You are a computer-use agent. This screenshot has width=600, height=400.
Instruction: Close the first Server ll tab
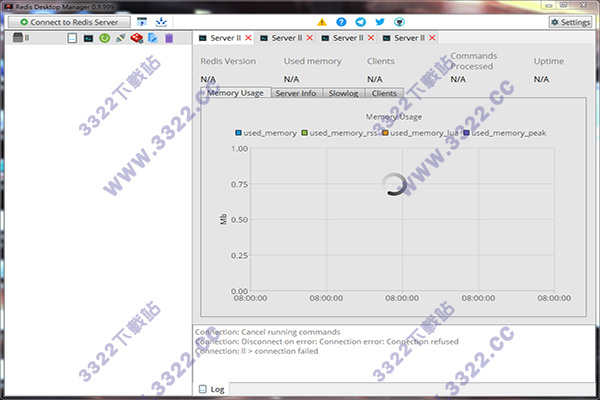click(248, 38)
